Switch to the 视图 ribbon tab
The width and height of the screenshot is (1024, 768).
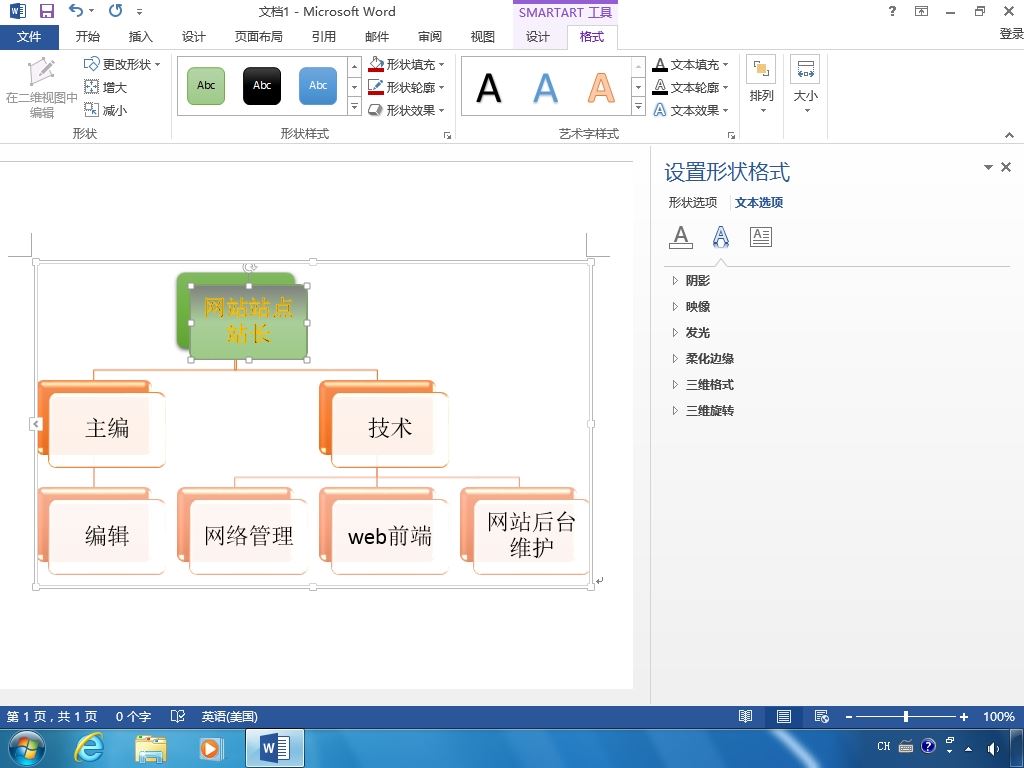pyautogui.click(x=483, y=37)
